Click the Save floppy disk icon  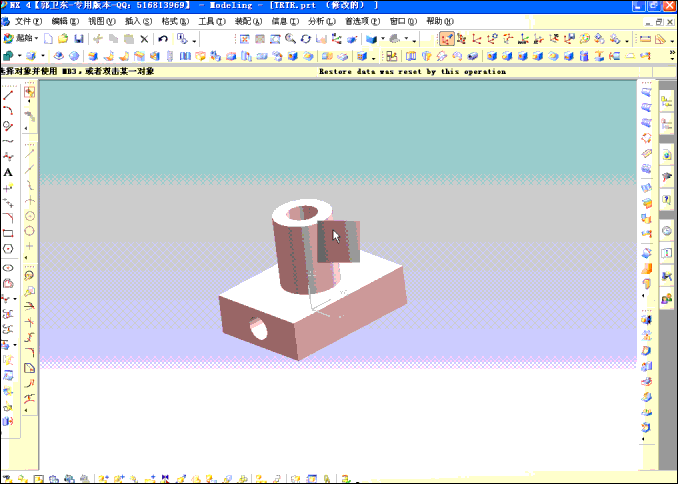[79, 39]
